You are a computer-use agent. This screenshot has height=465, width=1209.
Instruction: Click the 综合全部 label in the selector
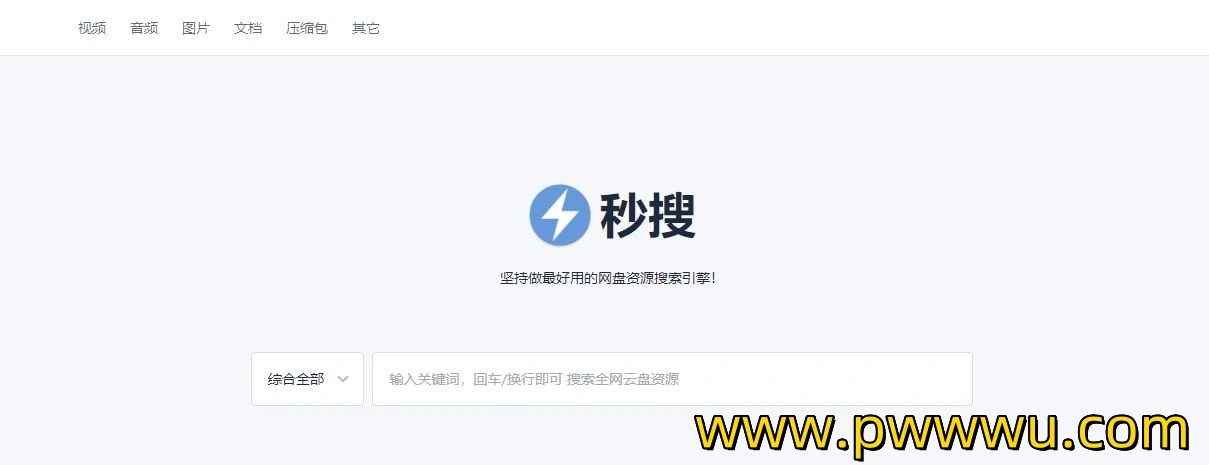[x=296, y=379]
